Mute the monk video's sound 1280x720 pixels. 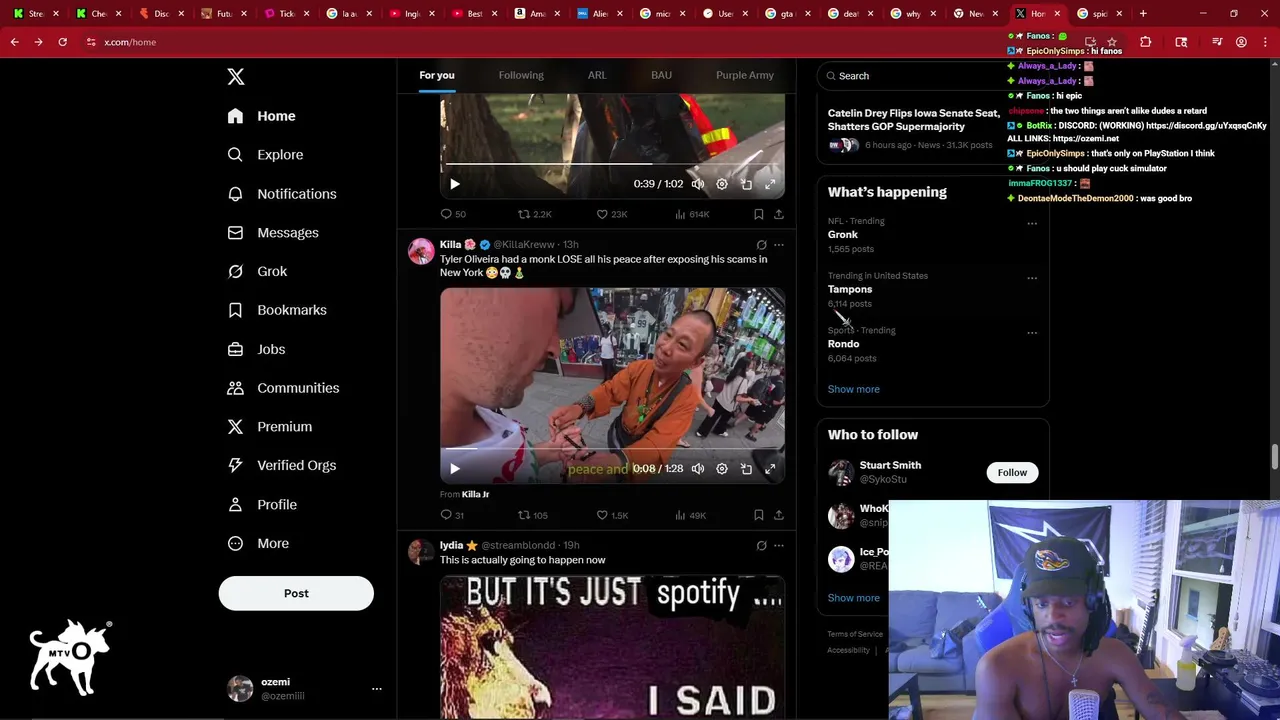697,469
